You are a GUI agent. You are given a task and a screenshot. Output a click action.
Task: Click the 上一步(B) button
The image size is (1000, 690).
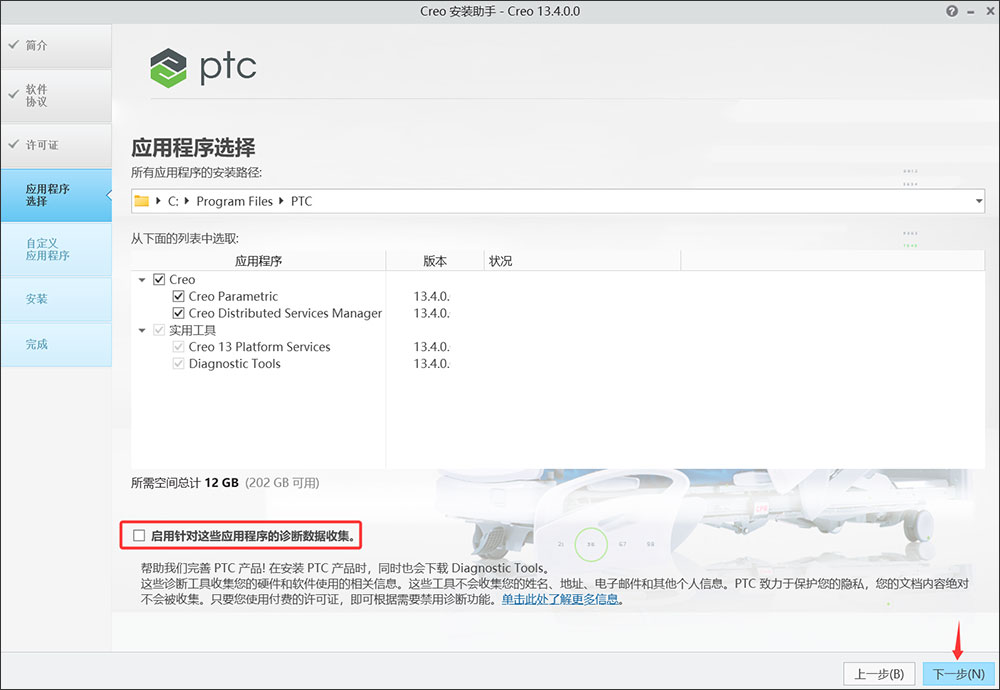(879, 673)
